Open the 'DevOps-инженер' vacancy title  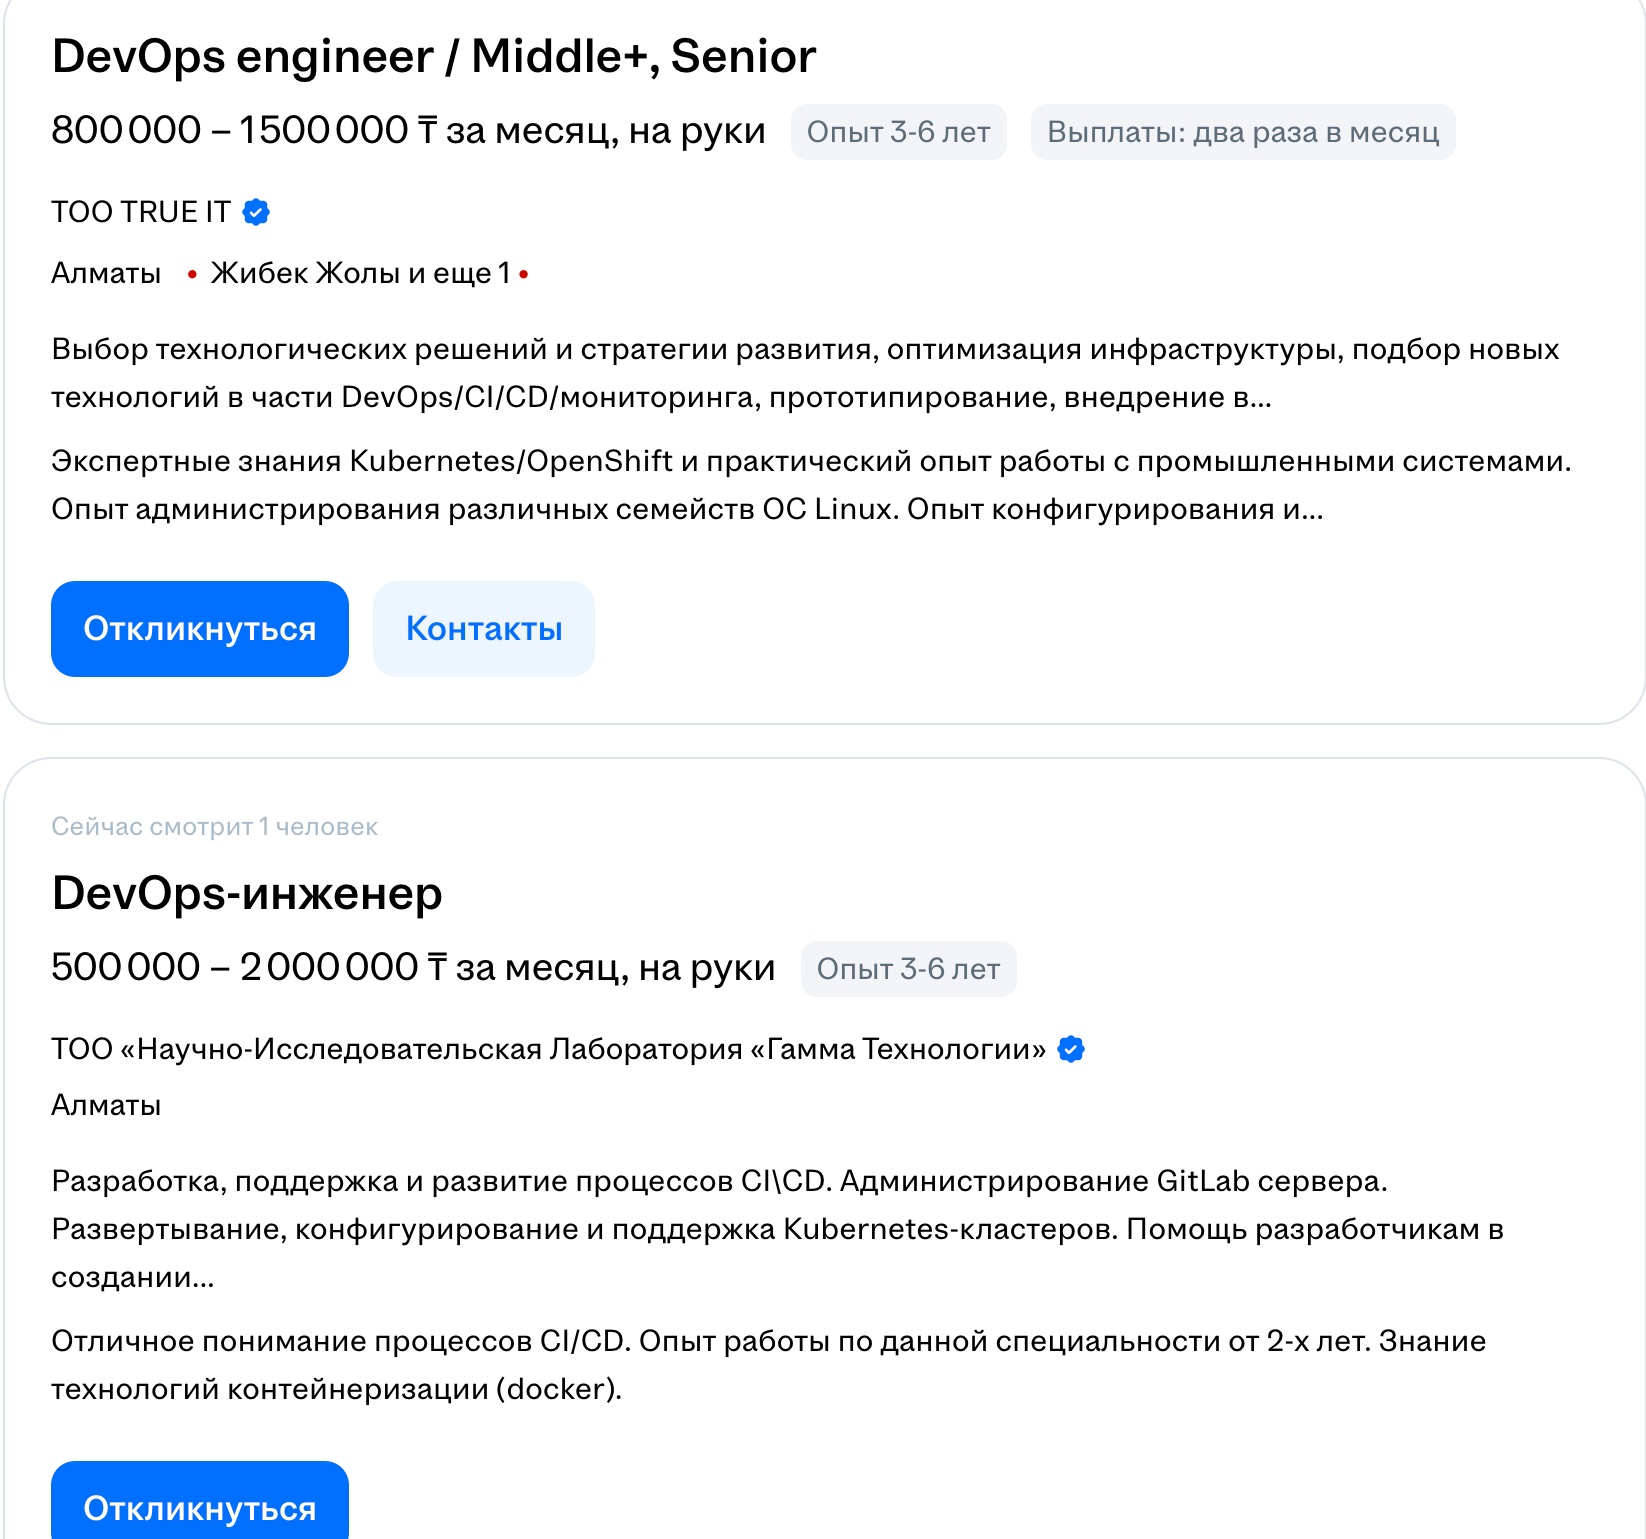tap(246, 893)
